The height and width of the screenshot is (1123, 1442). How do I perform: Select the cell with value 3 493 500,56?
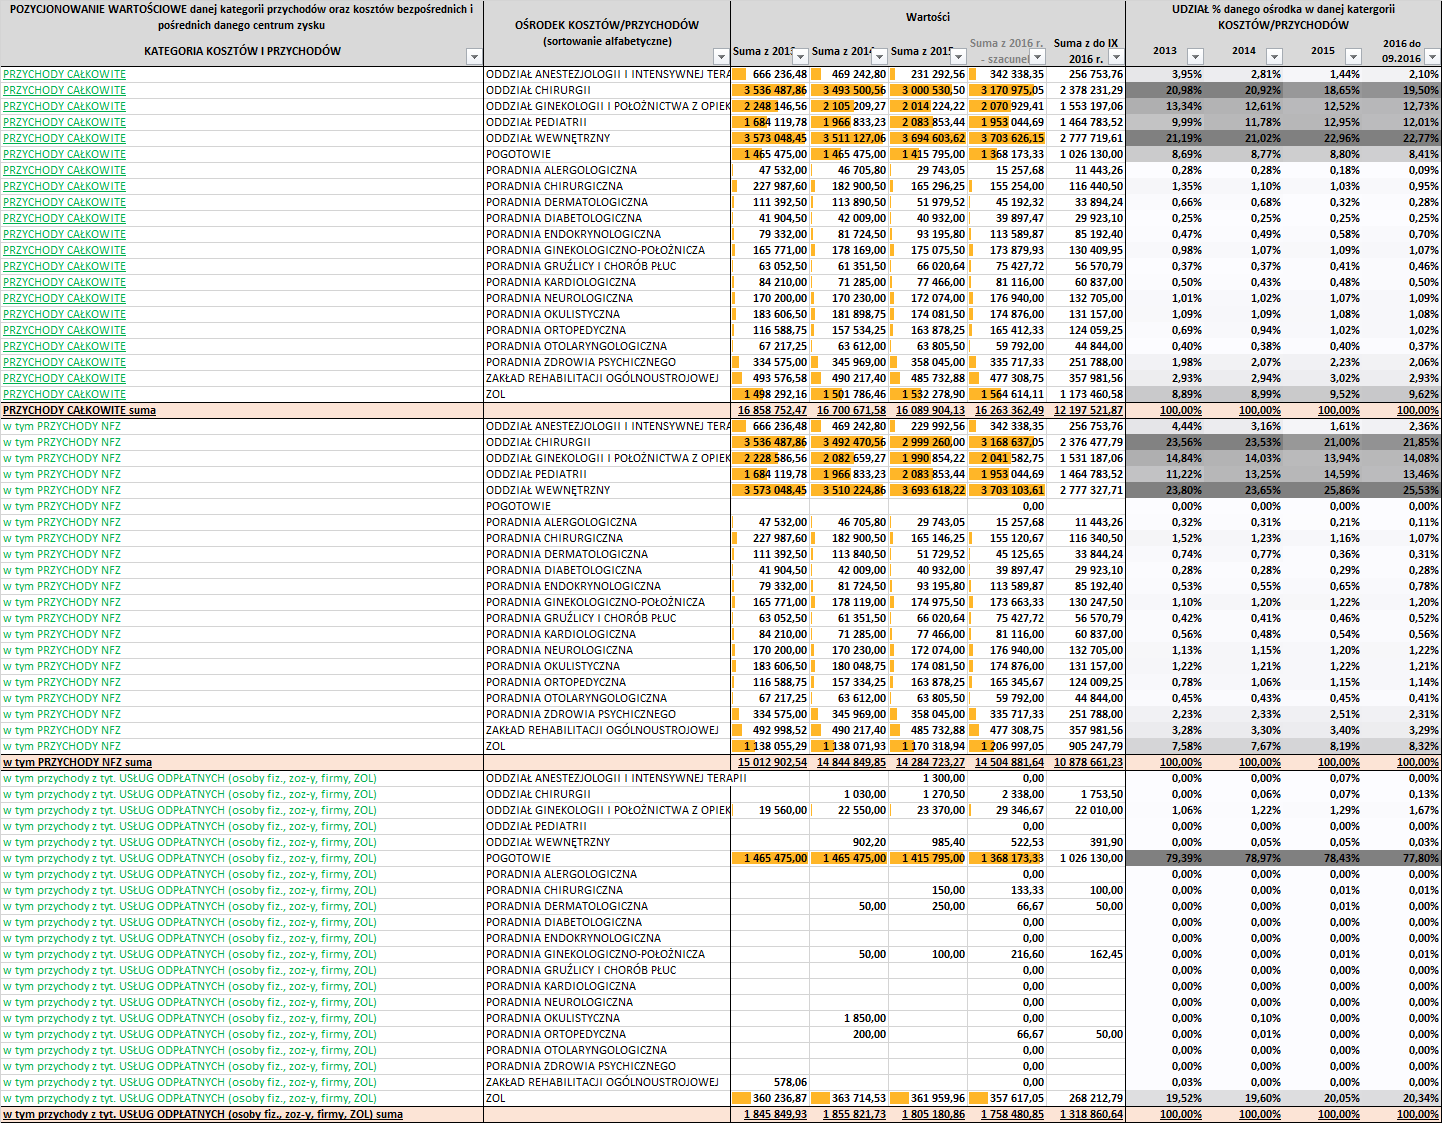coord(849,90)
